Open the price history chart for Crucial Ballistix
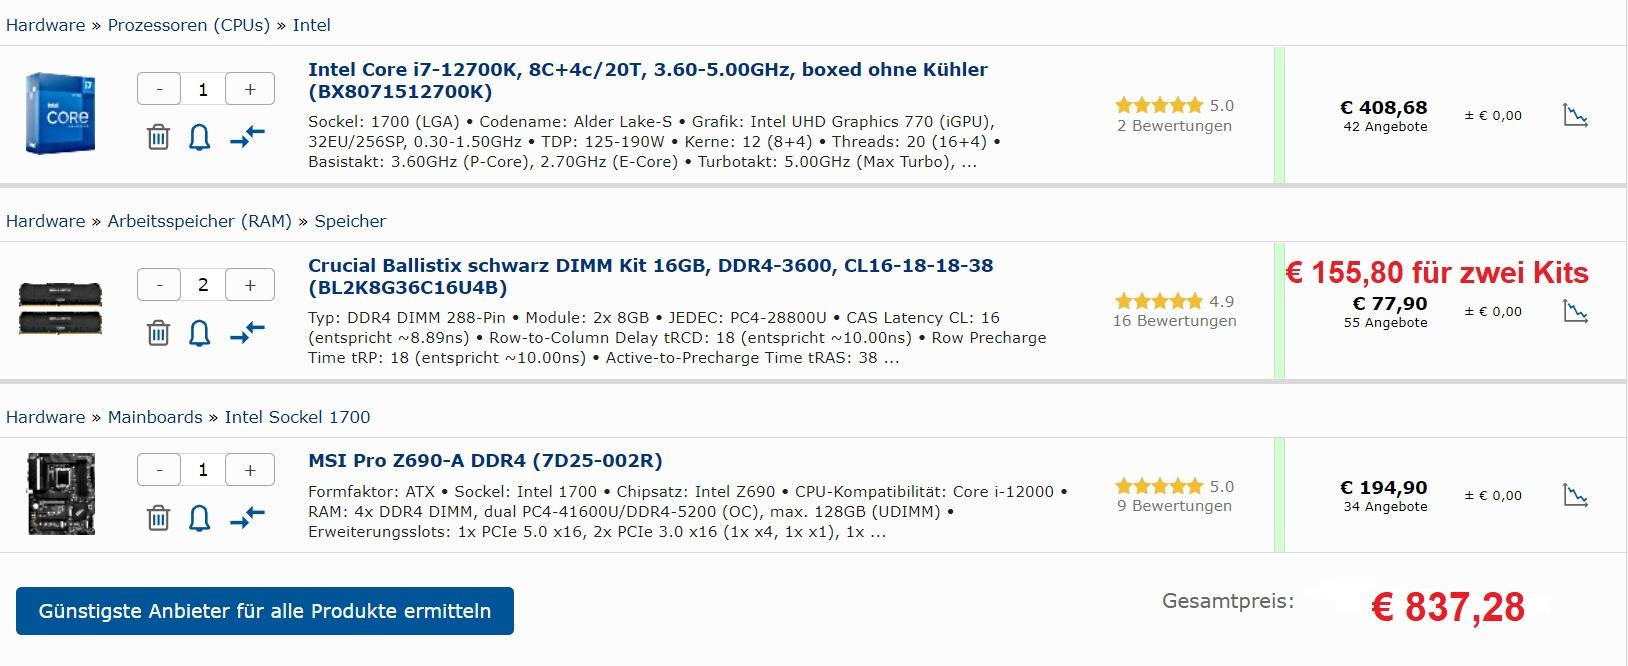1628x666 pixels. 1575,312
